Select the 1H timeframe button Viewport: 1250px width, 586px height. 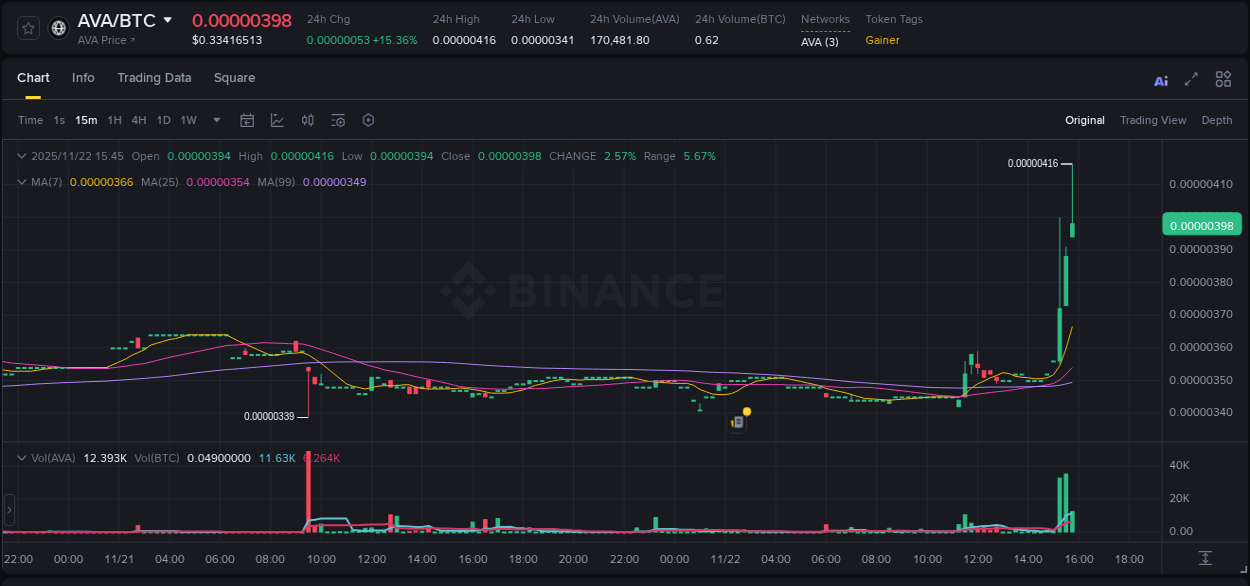pos(115,119)
